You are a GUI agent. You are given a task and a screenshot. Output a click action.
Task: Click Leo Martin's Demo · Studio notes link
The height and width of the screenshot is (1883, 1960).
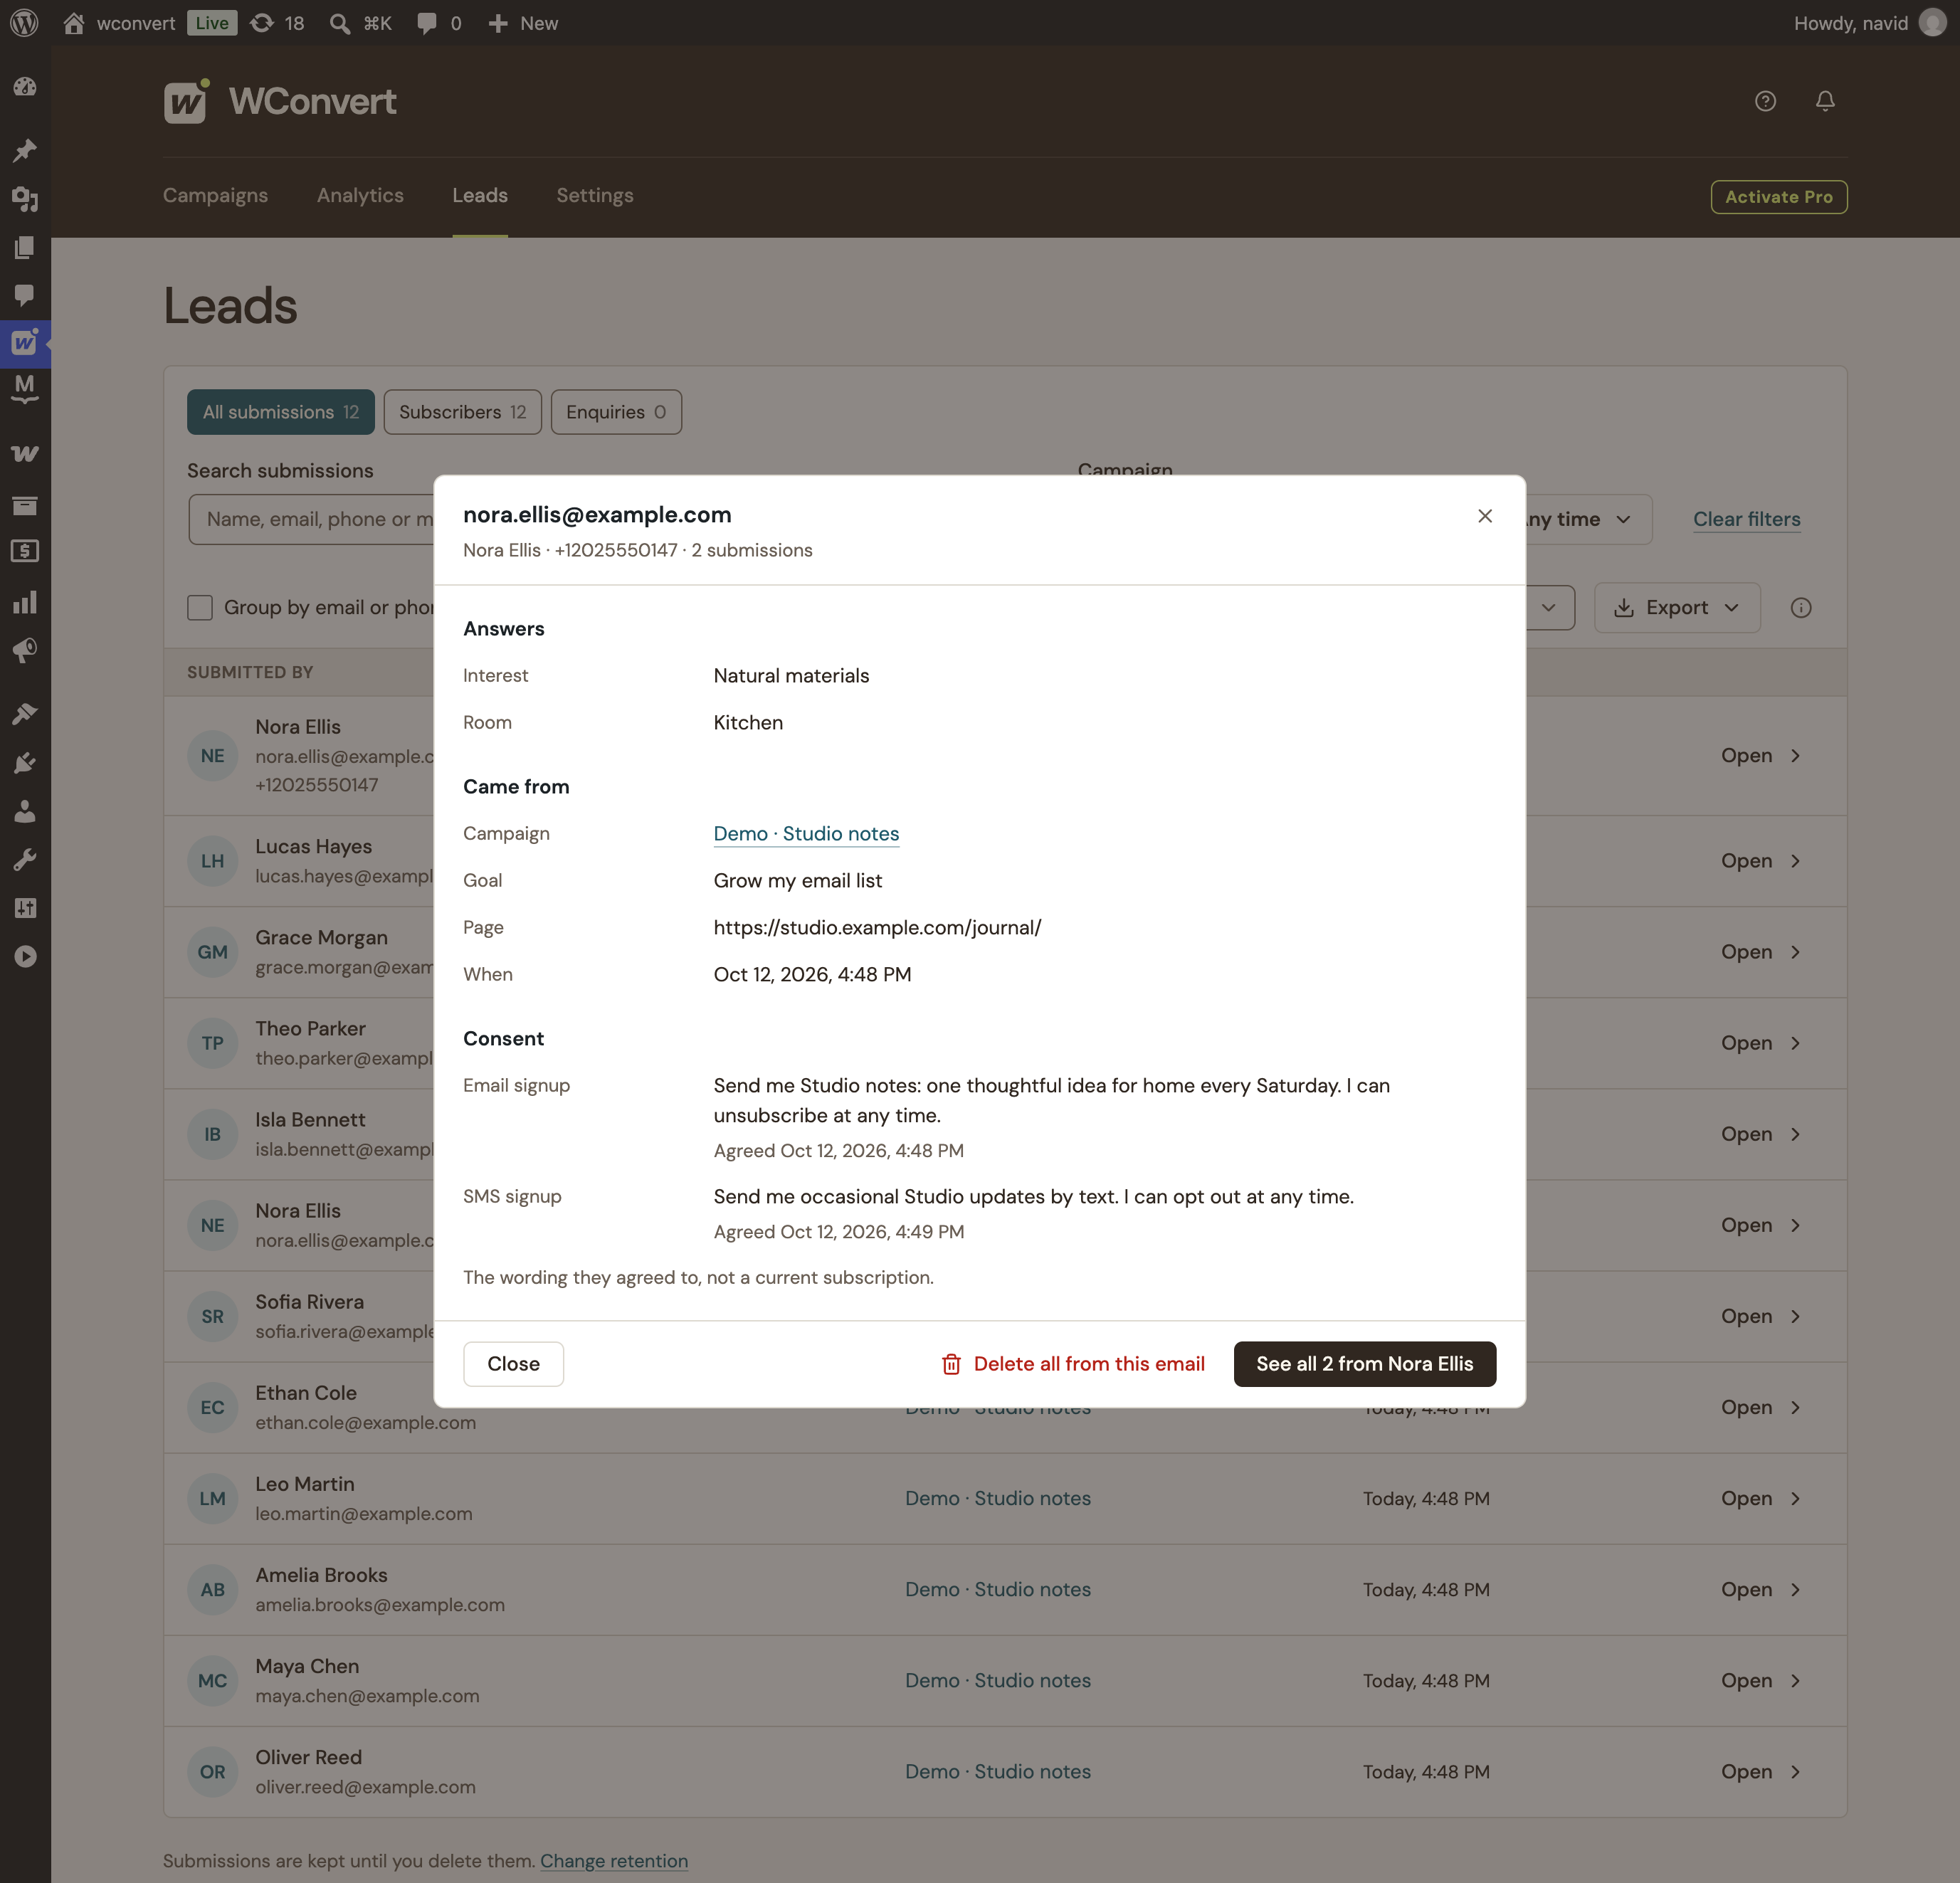pyautogui.click(x=998, y=1498)
